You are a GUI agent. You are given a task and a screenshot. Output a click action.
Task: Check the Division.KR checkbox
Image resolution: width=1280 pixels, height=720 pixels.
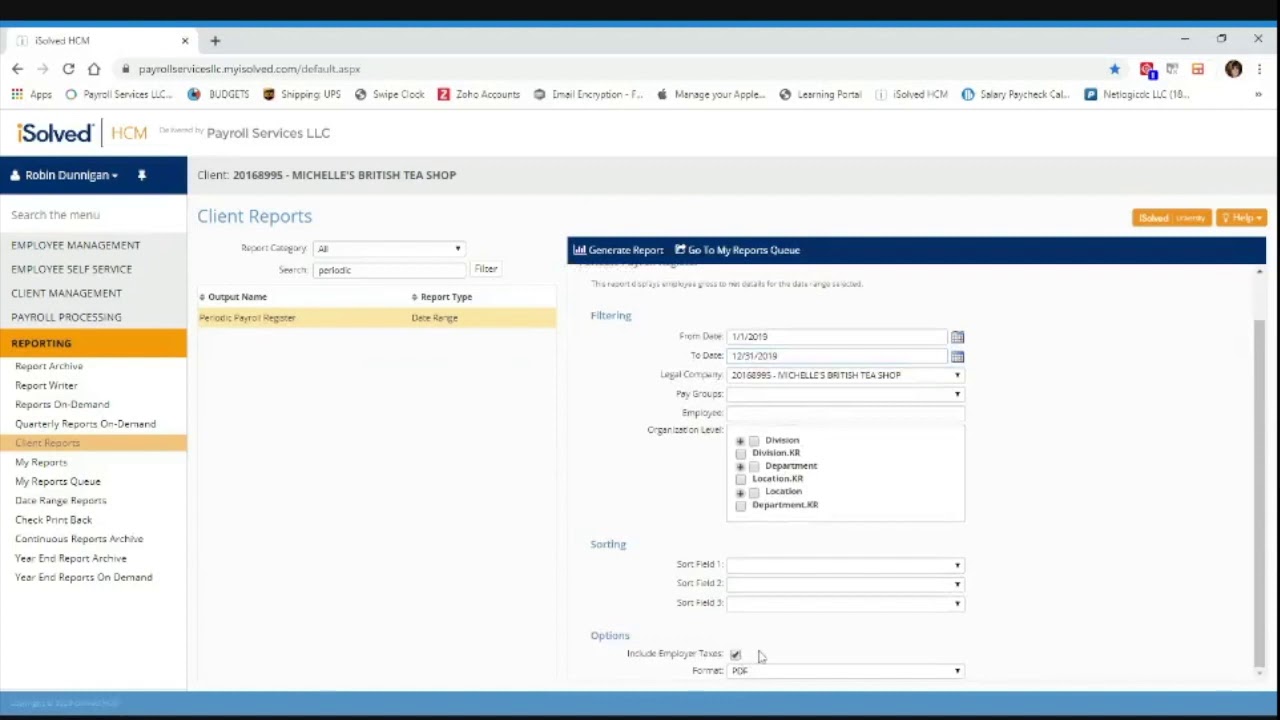741,454
